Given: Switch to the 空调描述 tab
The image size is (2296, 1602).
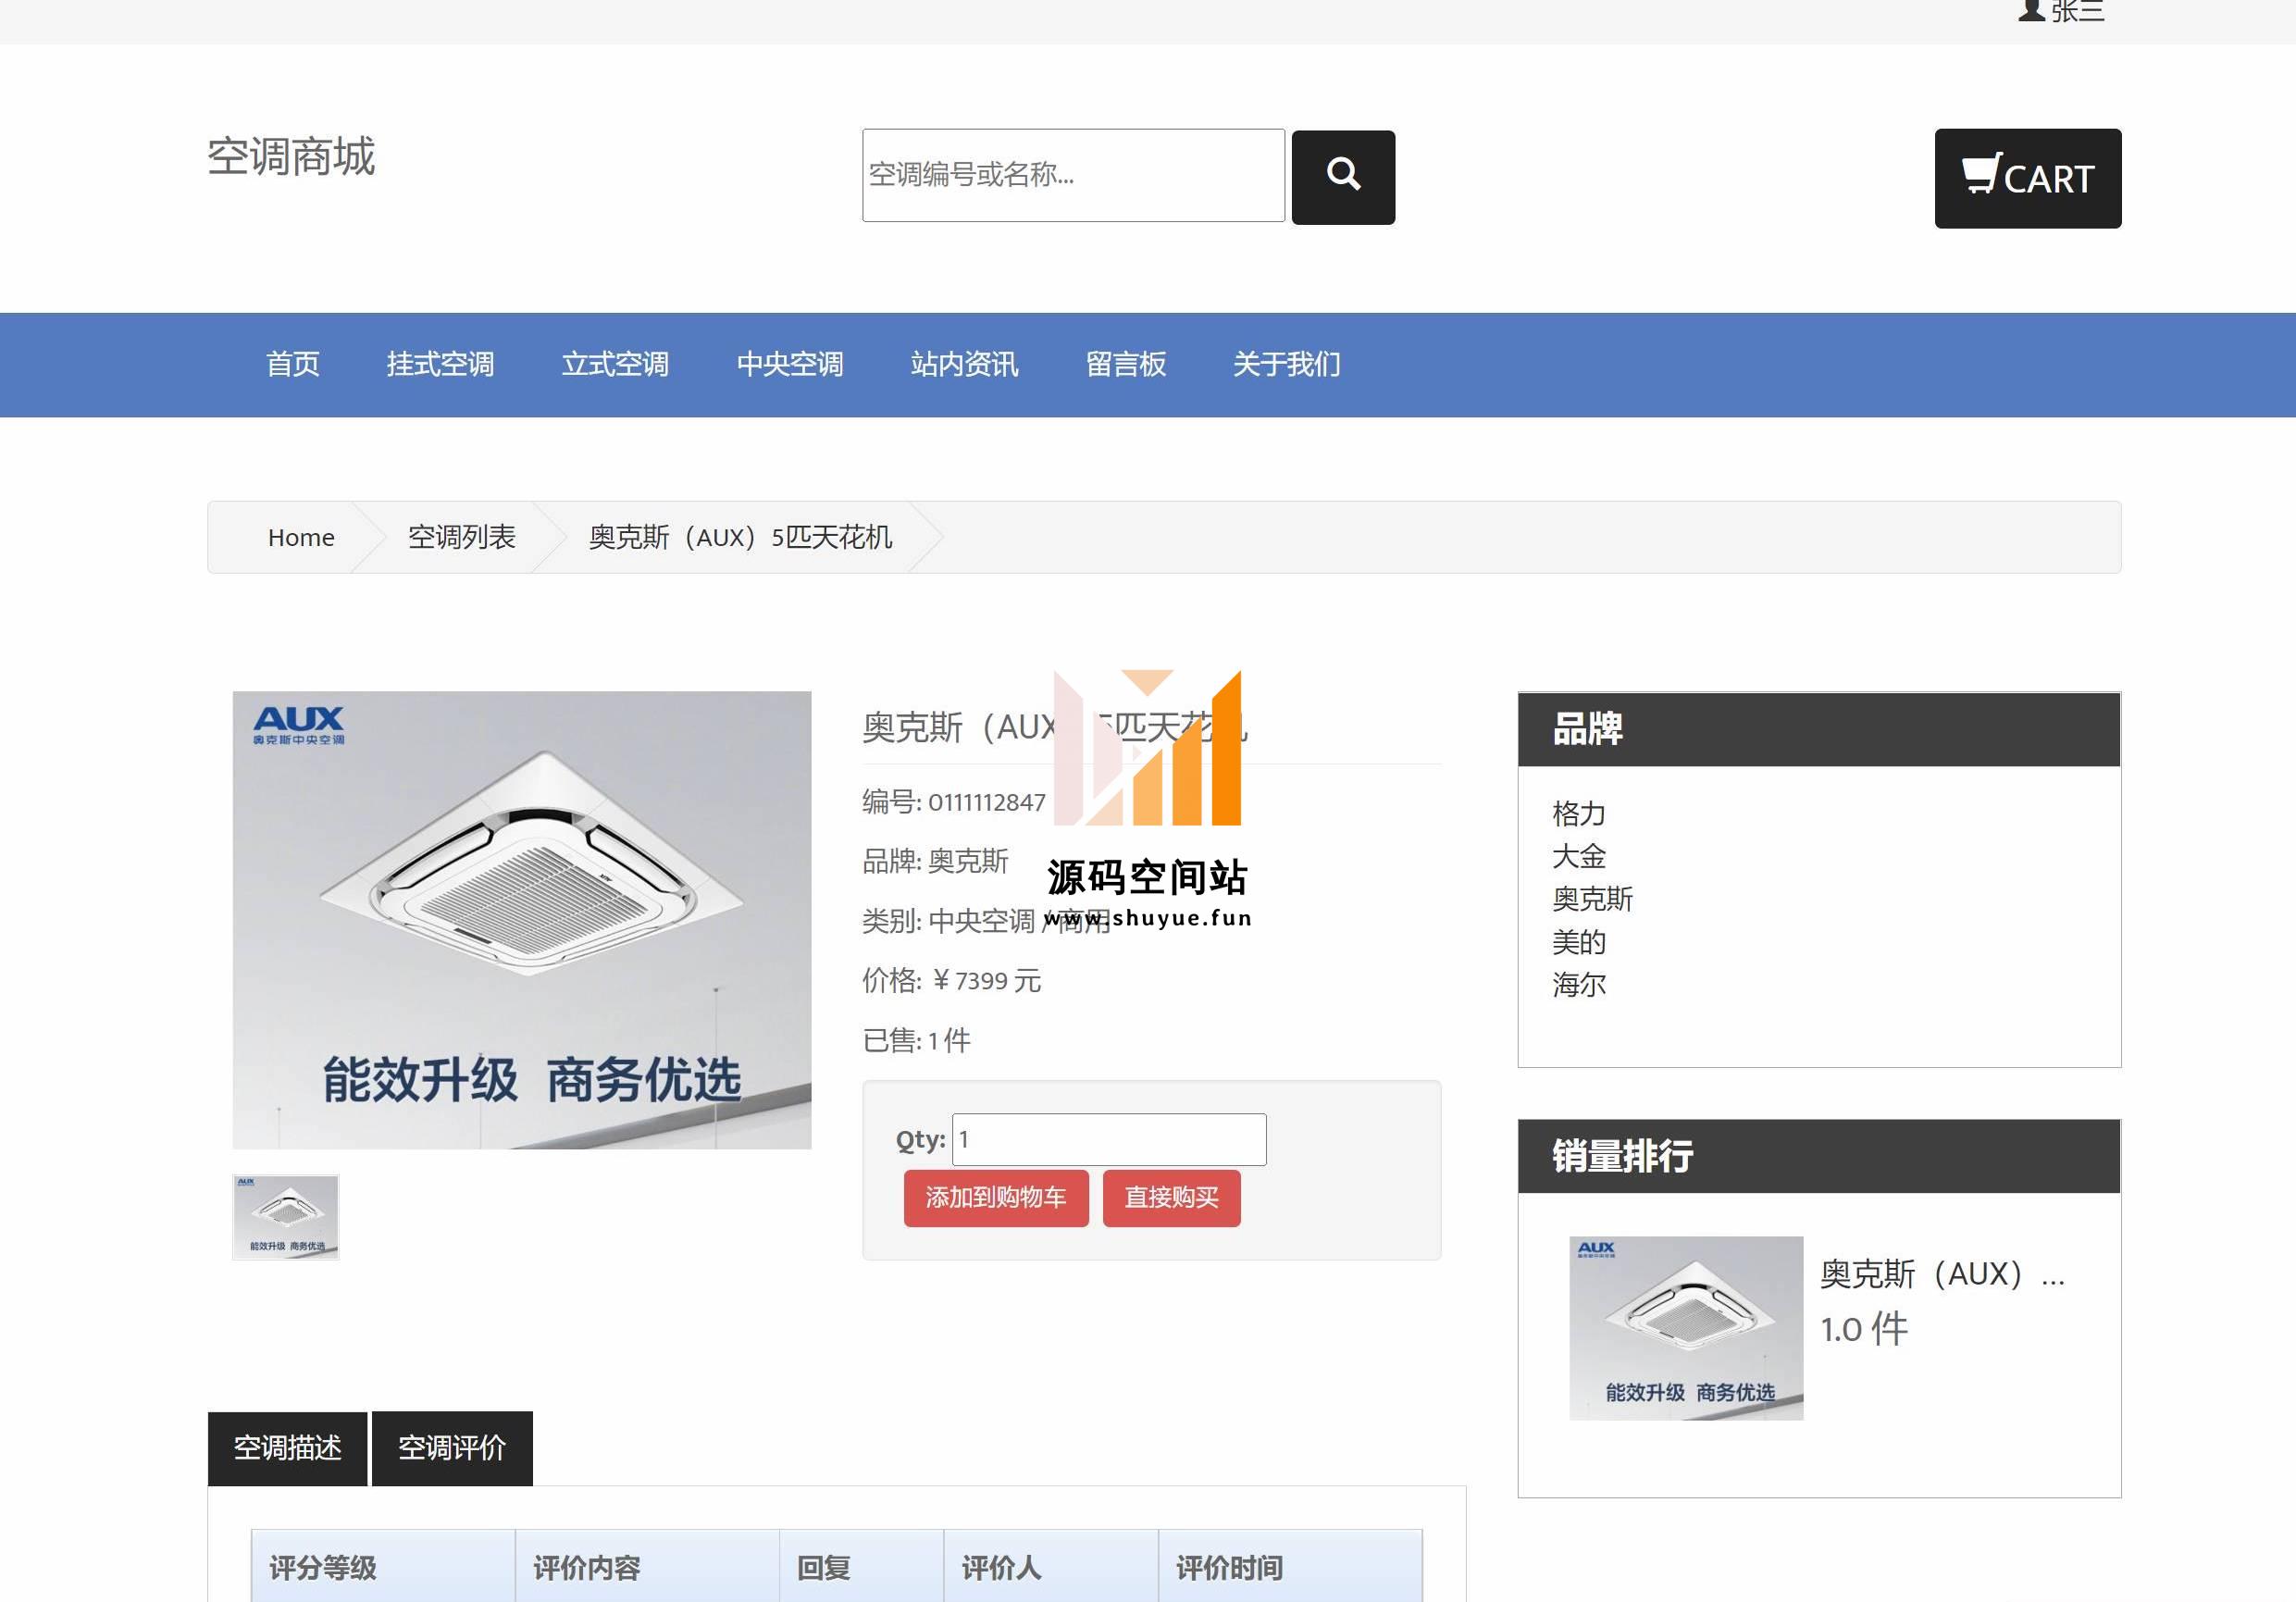Looking at the screenshot, I should 287,1448.
